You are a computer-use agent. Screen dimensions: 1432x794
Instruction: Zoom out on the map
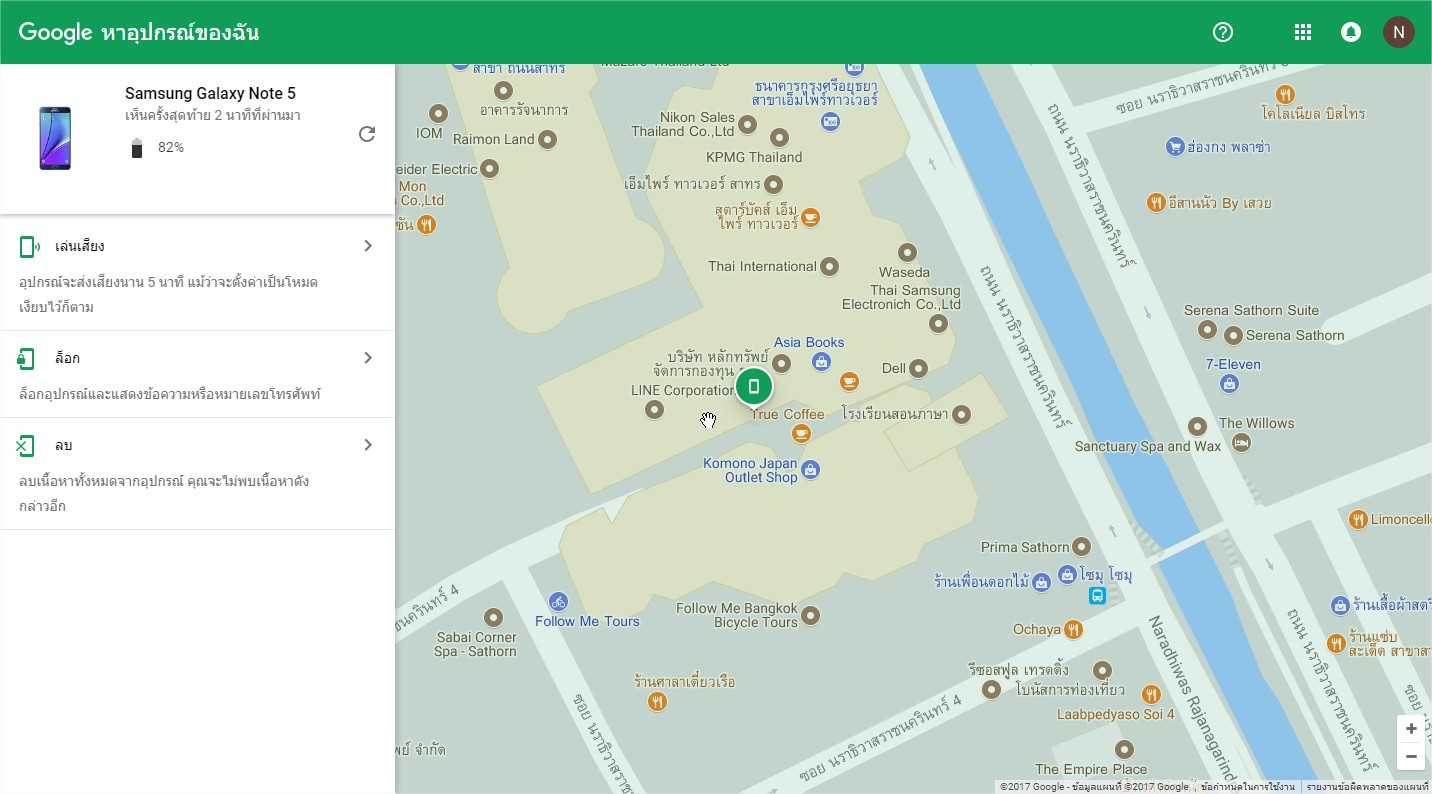(1411, 757)
